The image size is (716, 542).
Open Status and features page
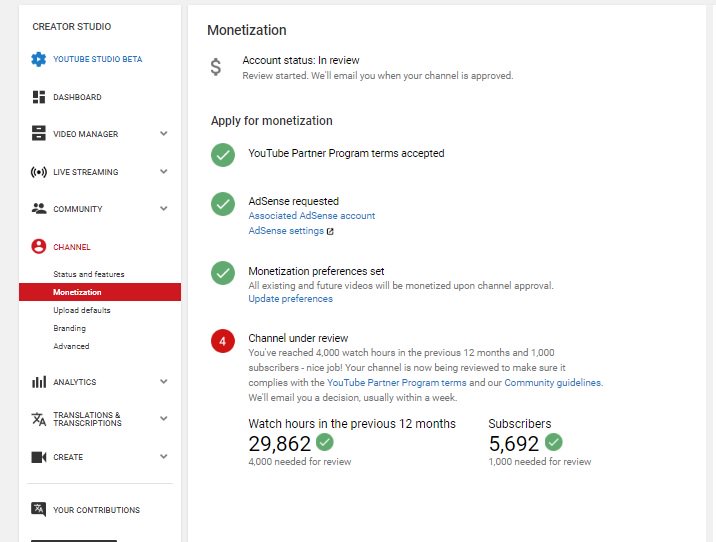coord(89,274)
